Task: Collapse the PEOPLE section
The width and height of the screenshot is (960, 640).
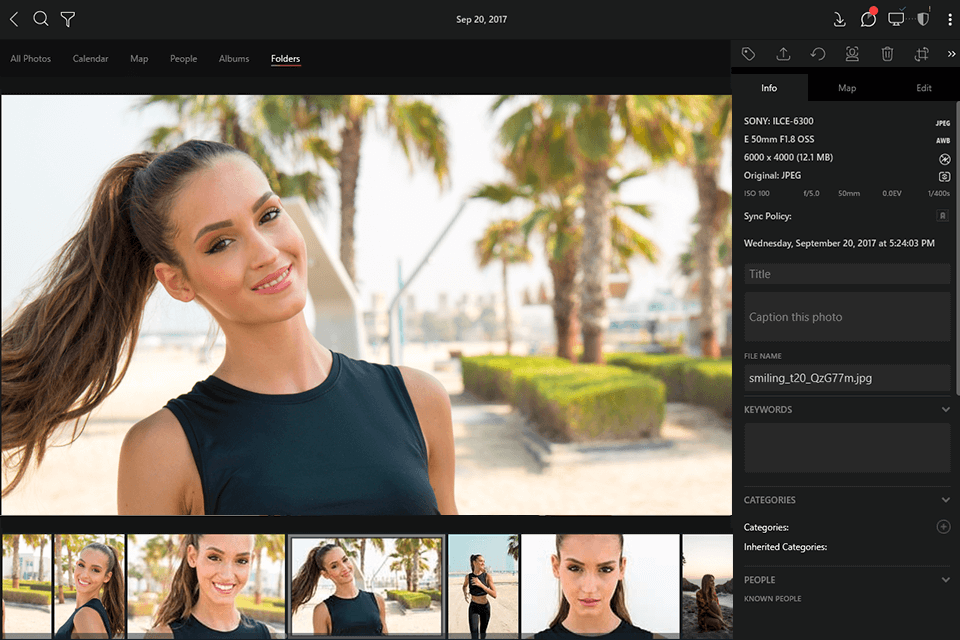Action: [945, 580]
